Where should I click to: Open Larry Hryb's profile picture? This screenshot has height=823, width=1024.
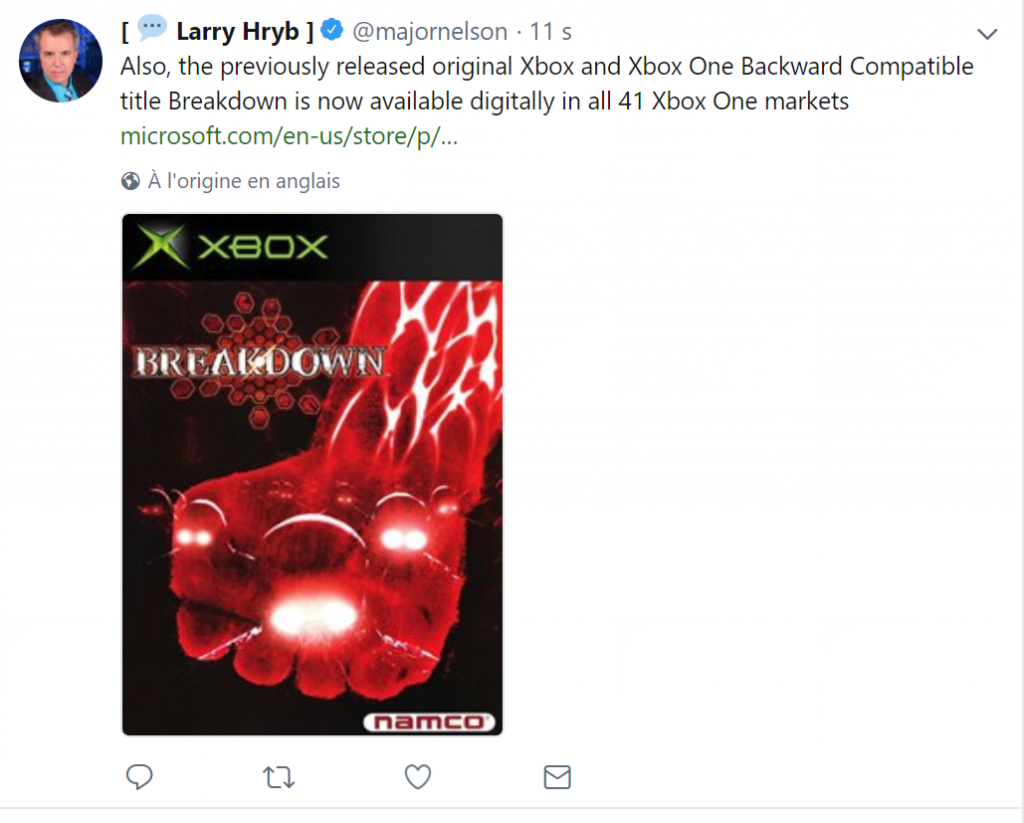(61, 61)
